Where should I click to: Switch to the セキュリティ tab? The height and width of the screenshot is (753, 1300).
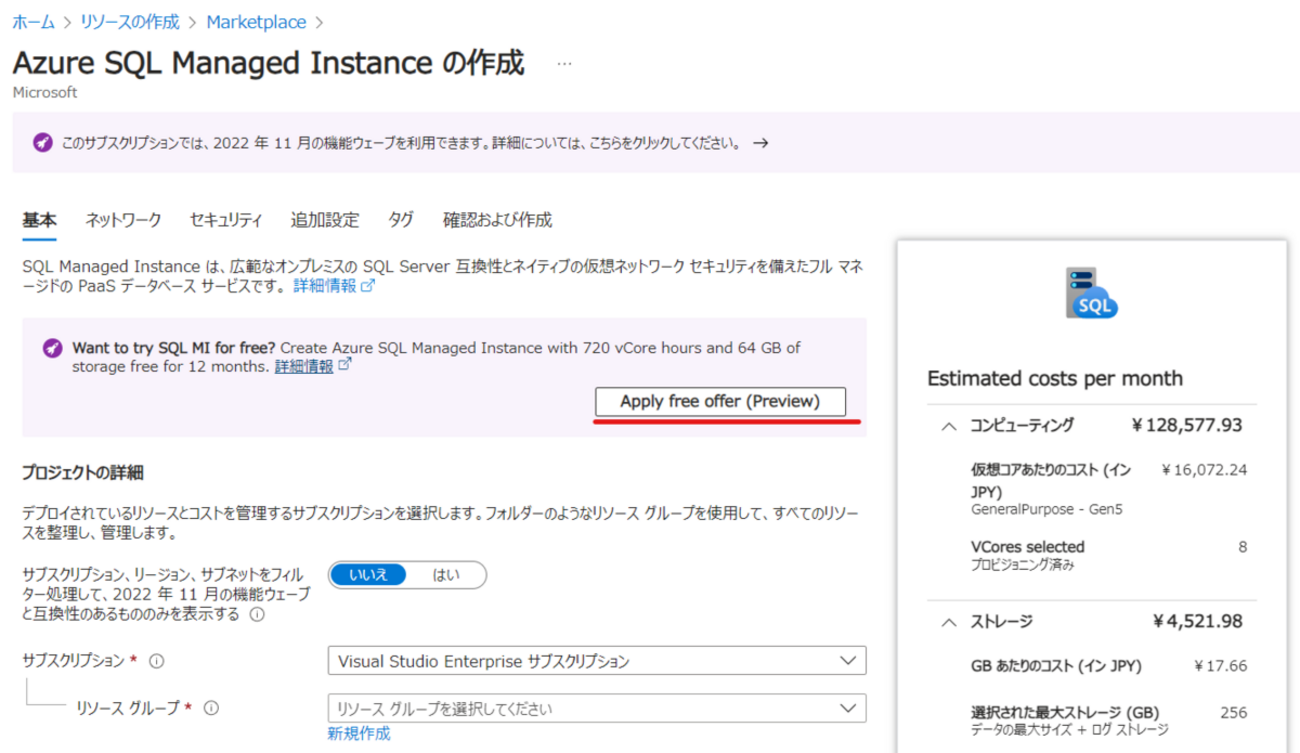coord(226,220)
